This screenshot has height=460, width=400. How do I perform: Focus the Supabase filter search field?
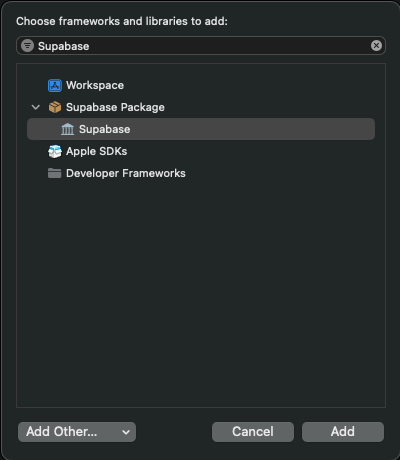[201, 46]
